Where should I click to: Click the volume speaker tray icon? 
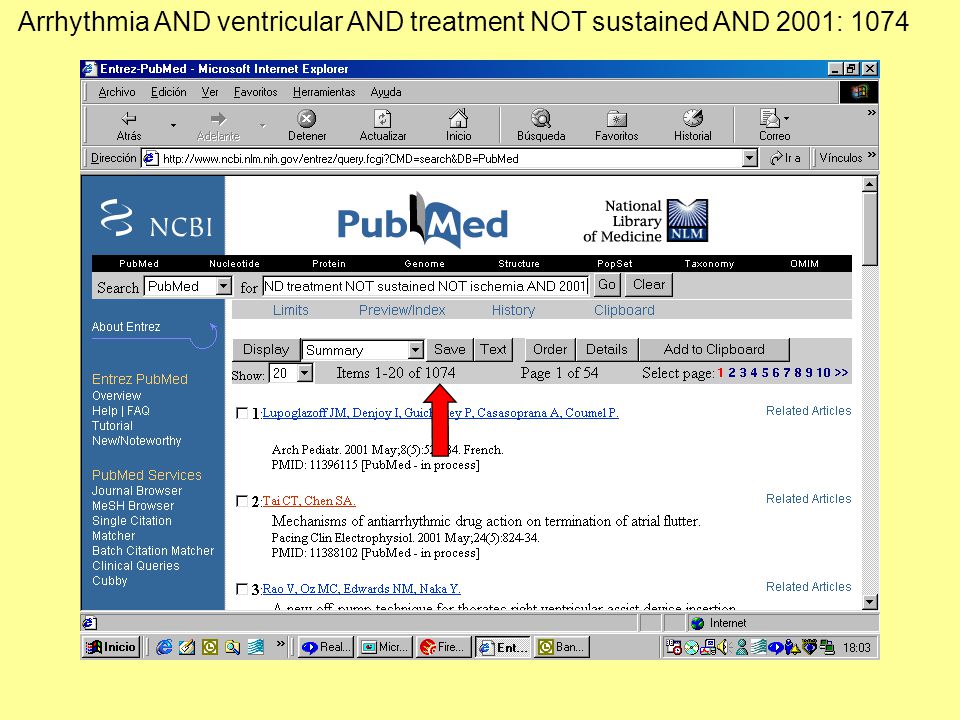723,647
